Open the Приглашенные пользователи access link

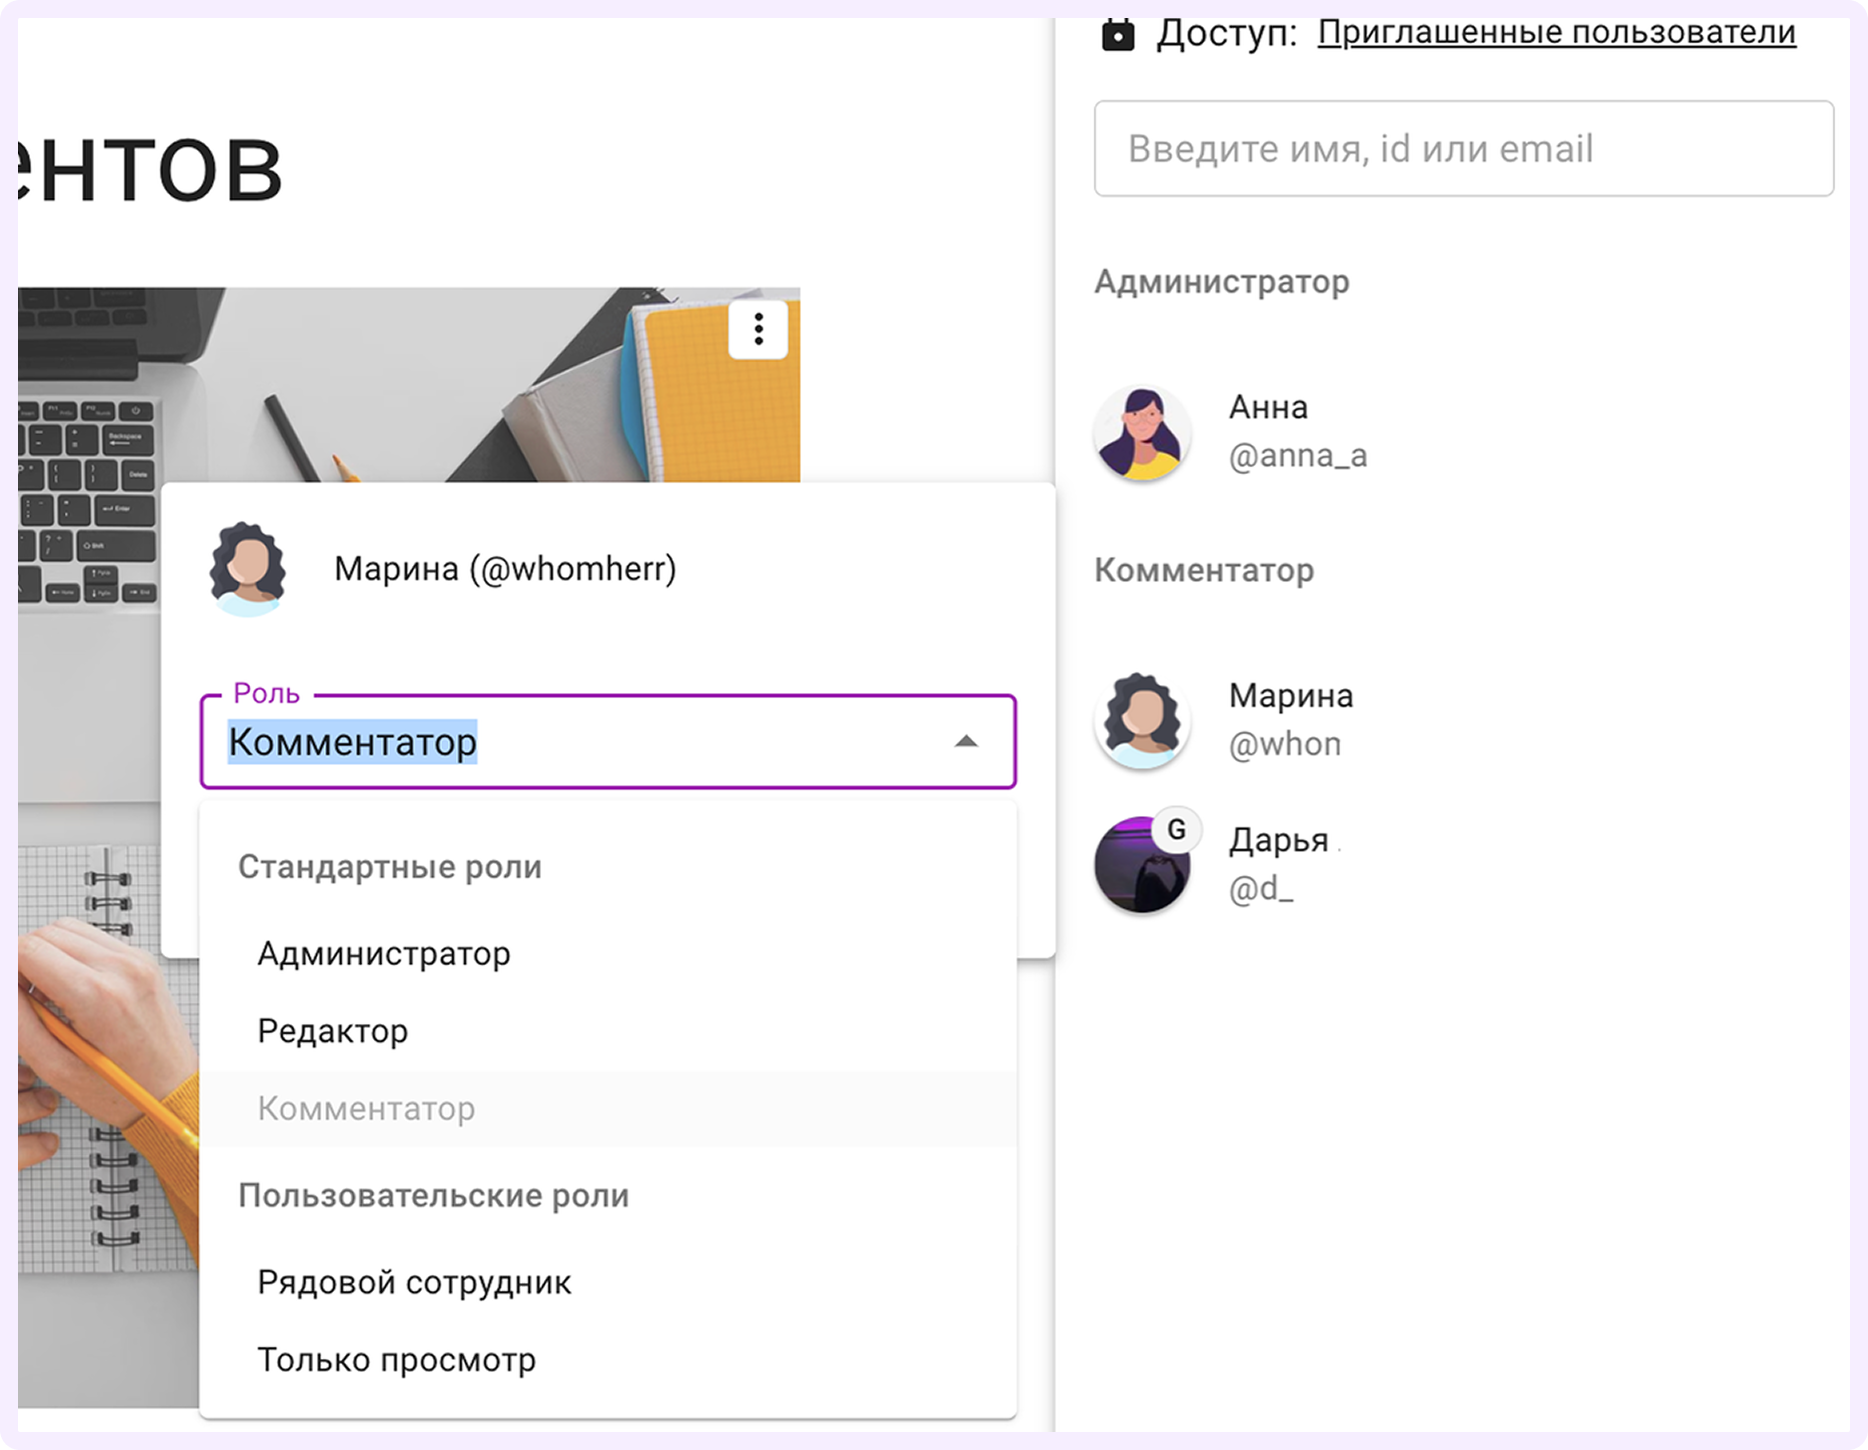click(x=1556, y=33)
